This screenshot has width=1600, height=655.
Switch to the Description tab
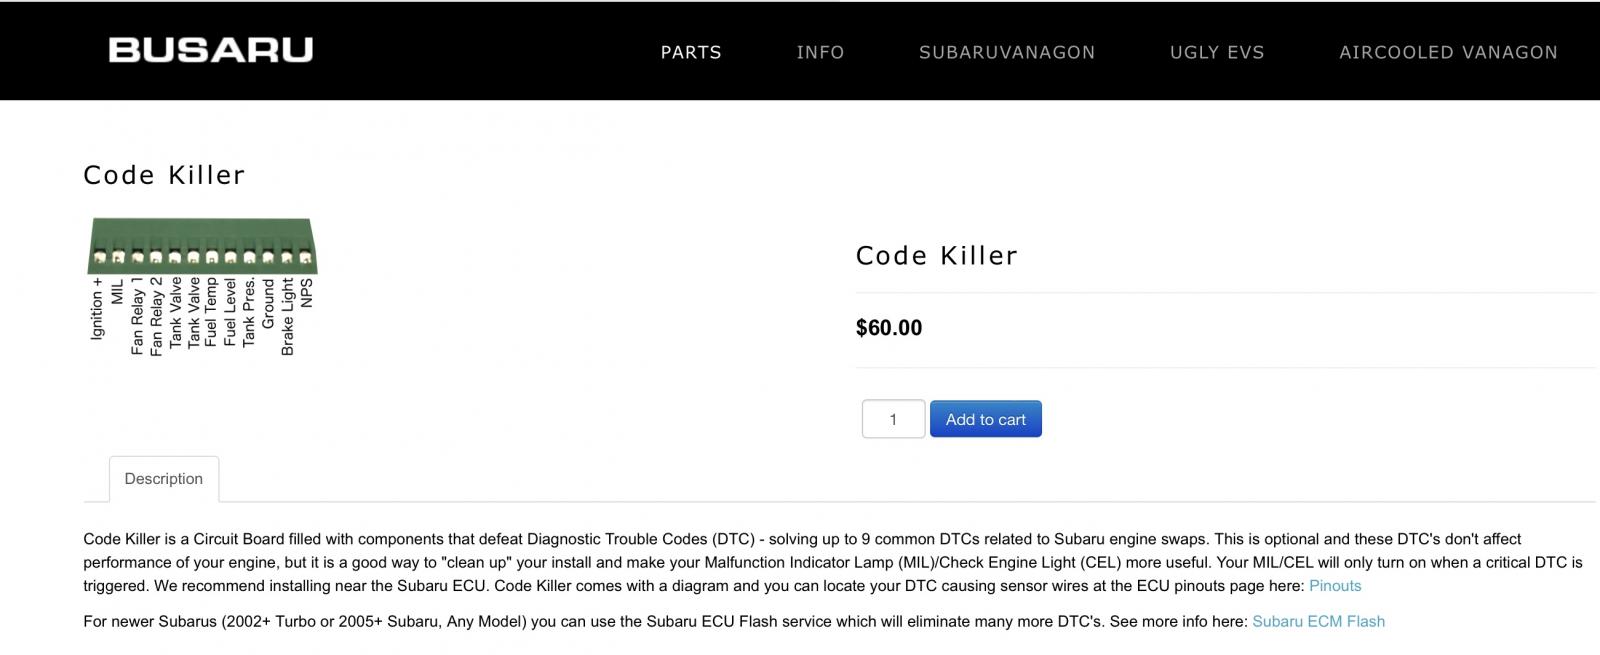point(164,478)
